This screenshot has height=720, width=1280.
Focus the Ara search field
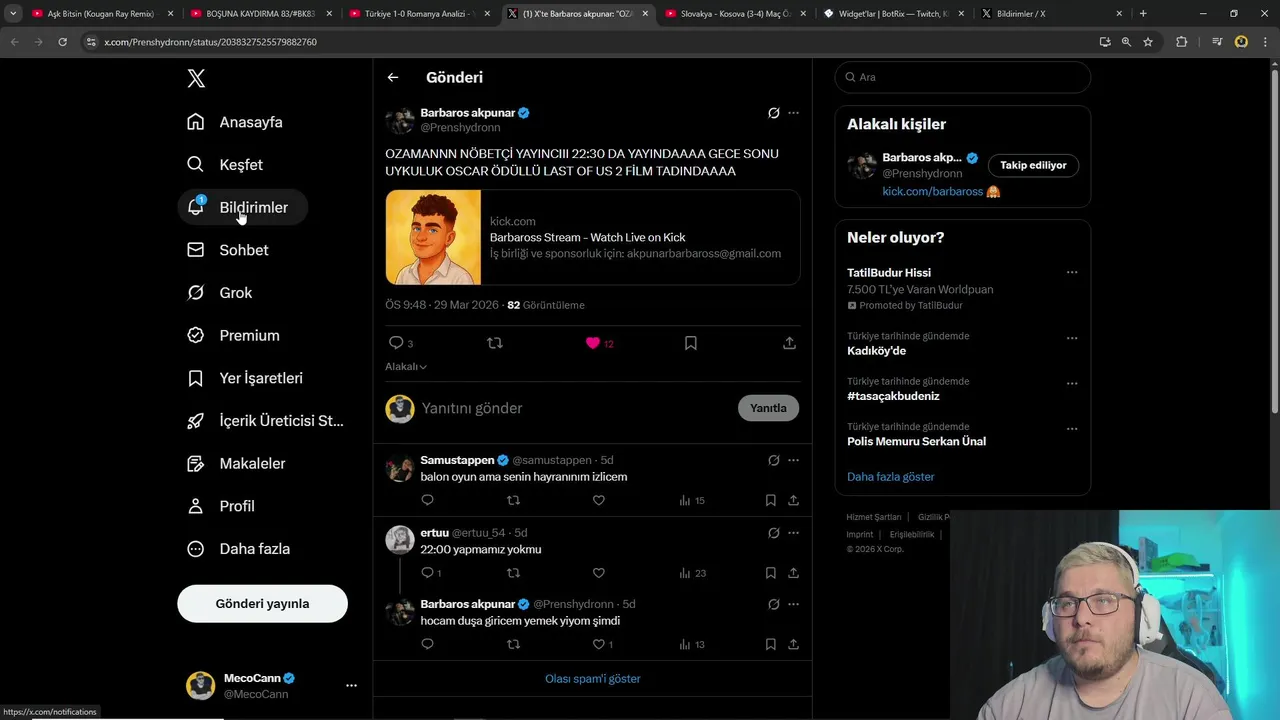[965, 77]
